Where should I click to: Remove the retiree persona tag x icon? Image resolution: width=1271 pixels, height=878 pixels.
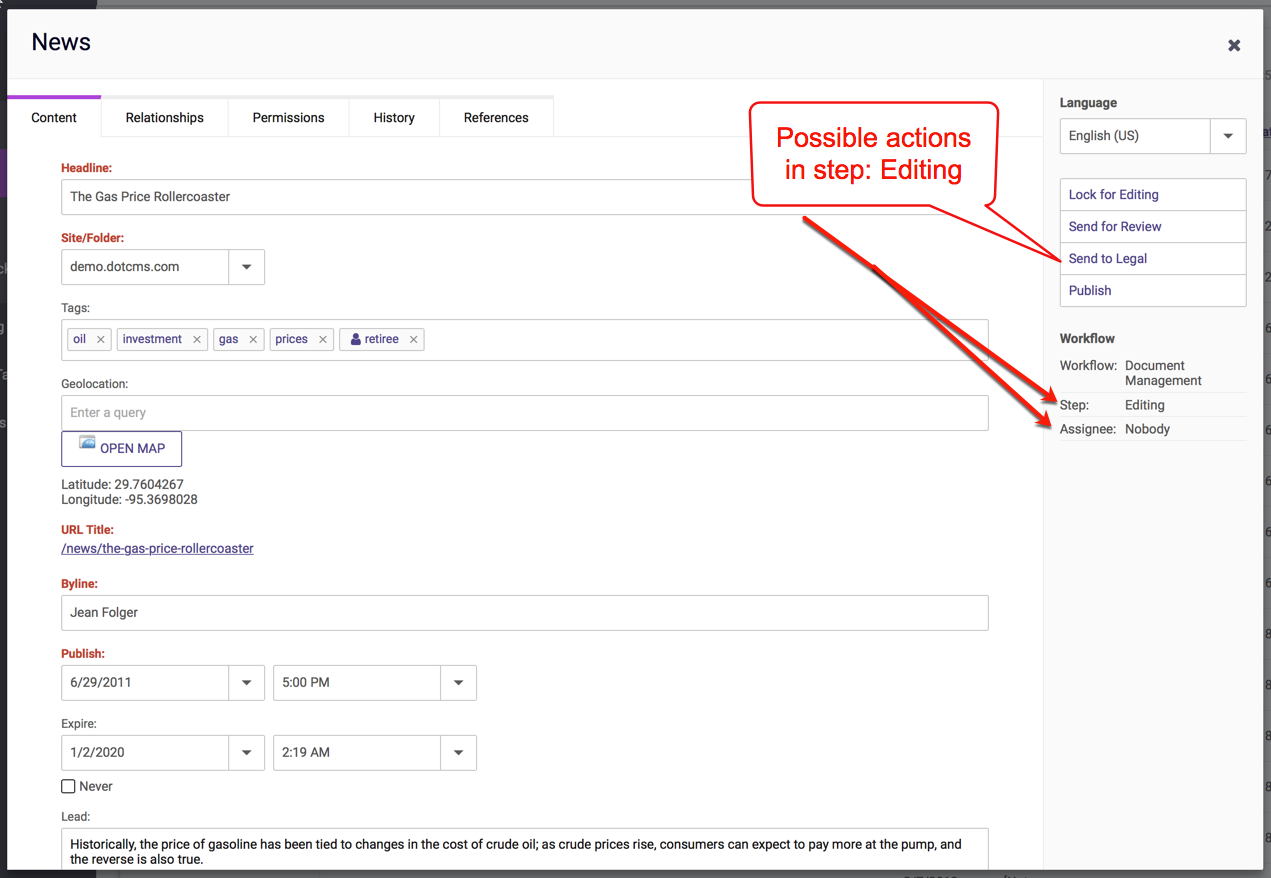point(414,340)
